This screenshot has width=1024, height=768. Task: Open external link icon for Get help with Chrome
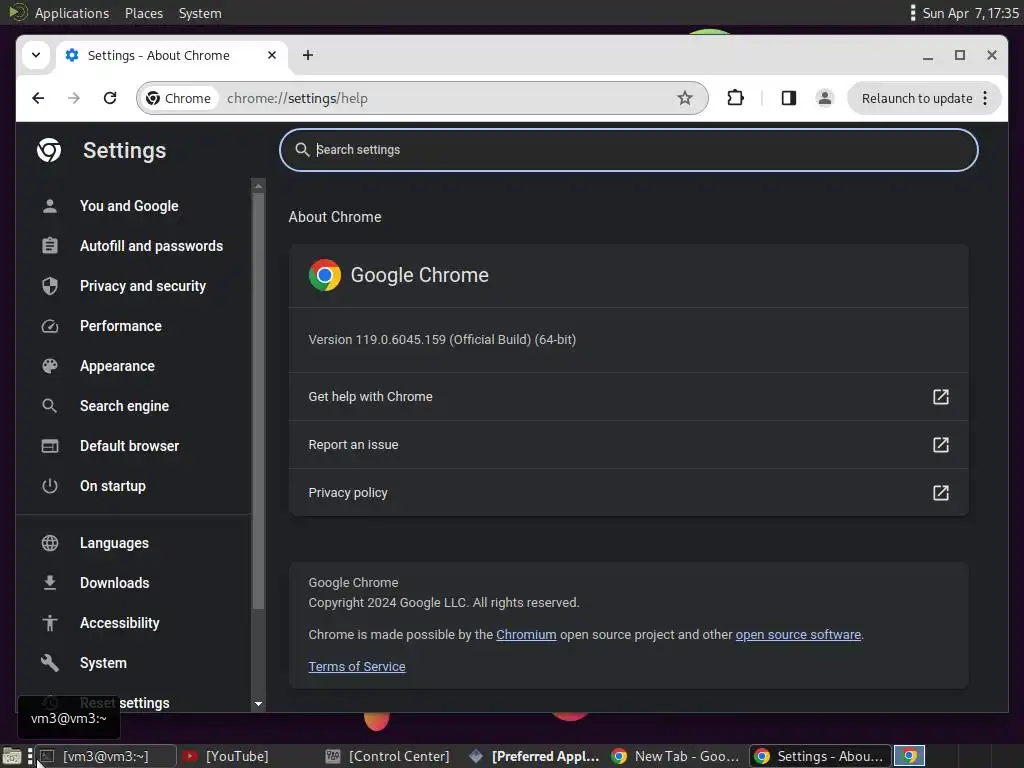tap(940, 396)
